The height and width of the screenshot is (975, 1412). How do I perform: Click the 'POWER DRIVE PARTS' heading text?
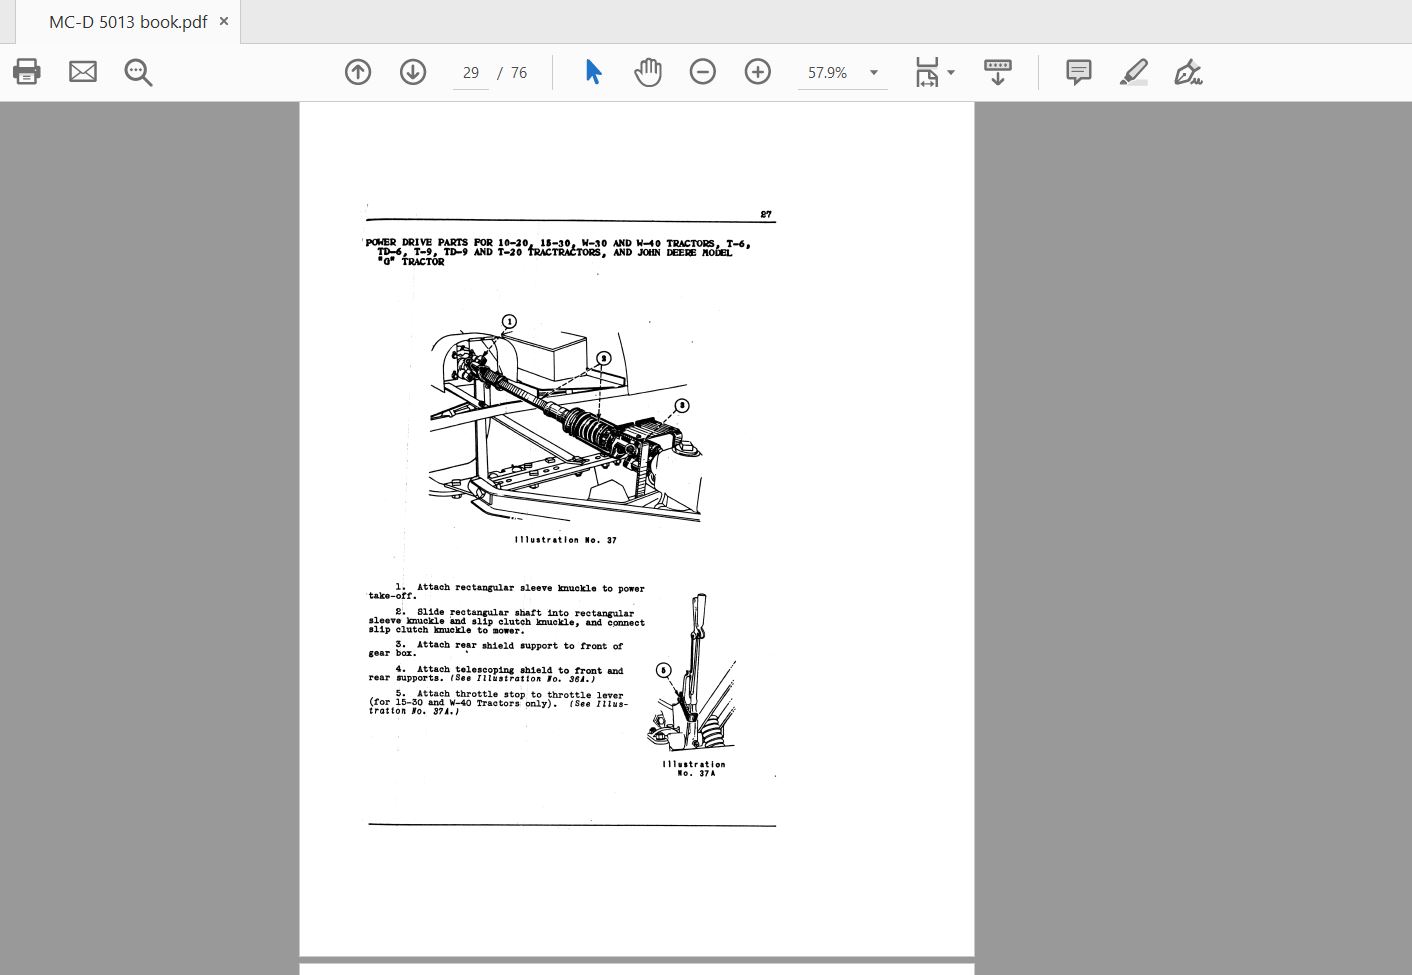[x=557, y=252]
